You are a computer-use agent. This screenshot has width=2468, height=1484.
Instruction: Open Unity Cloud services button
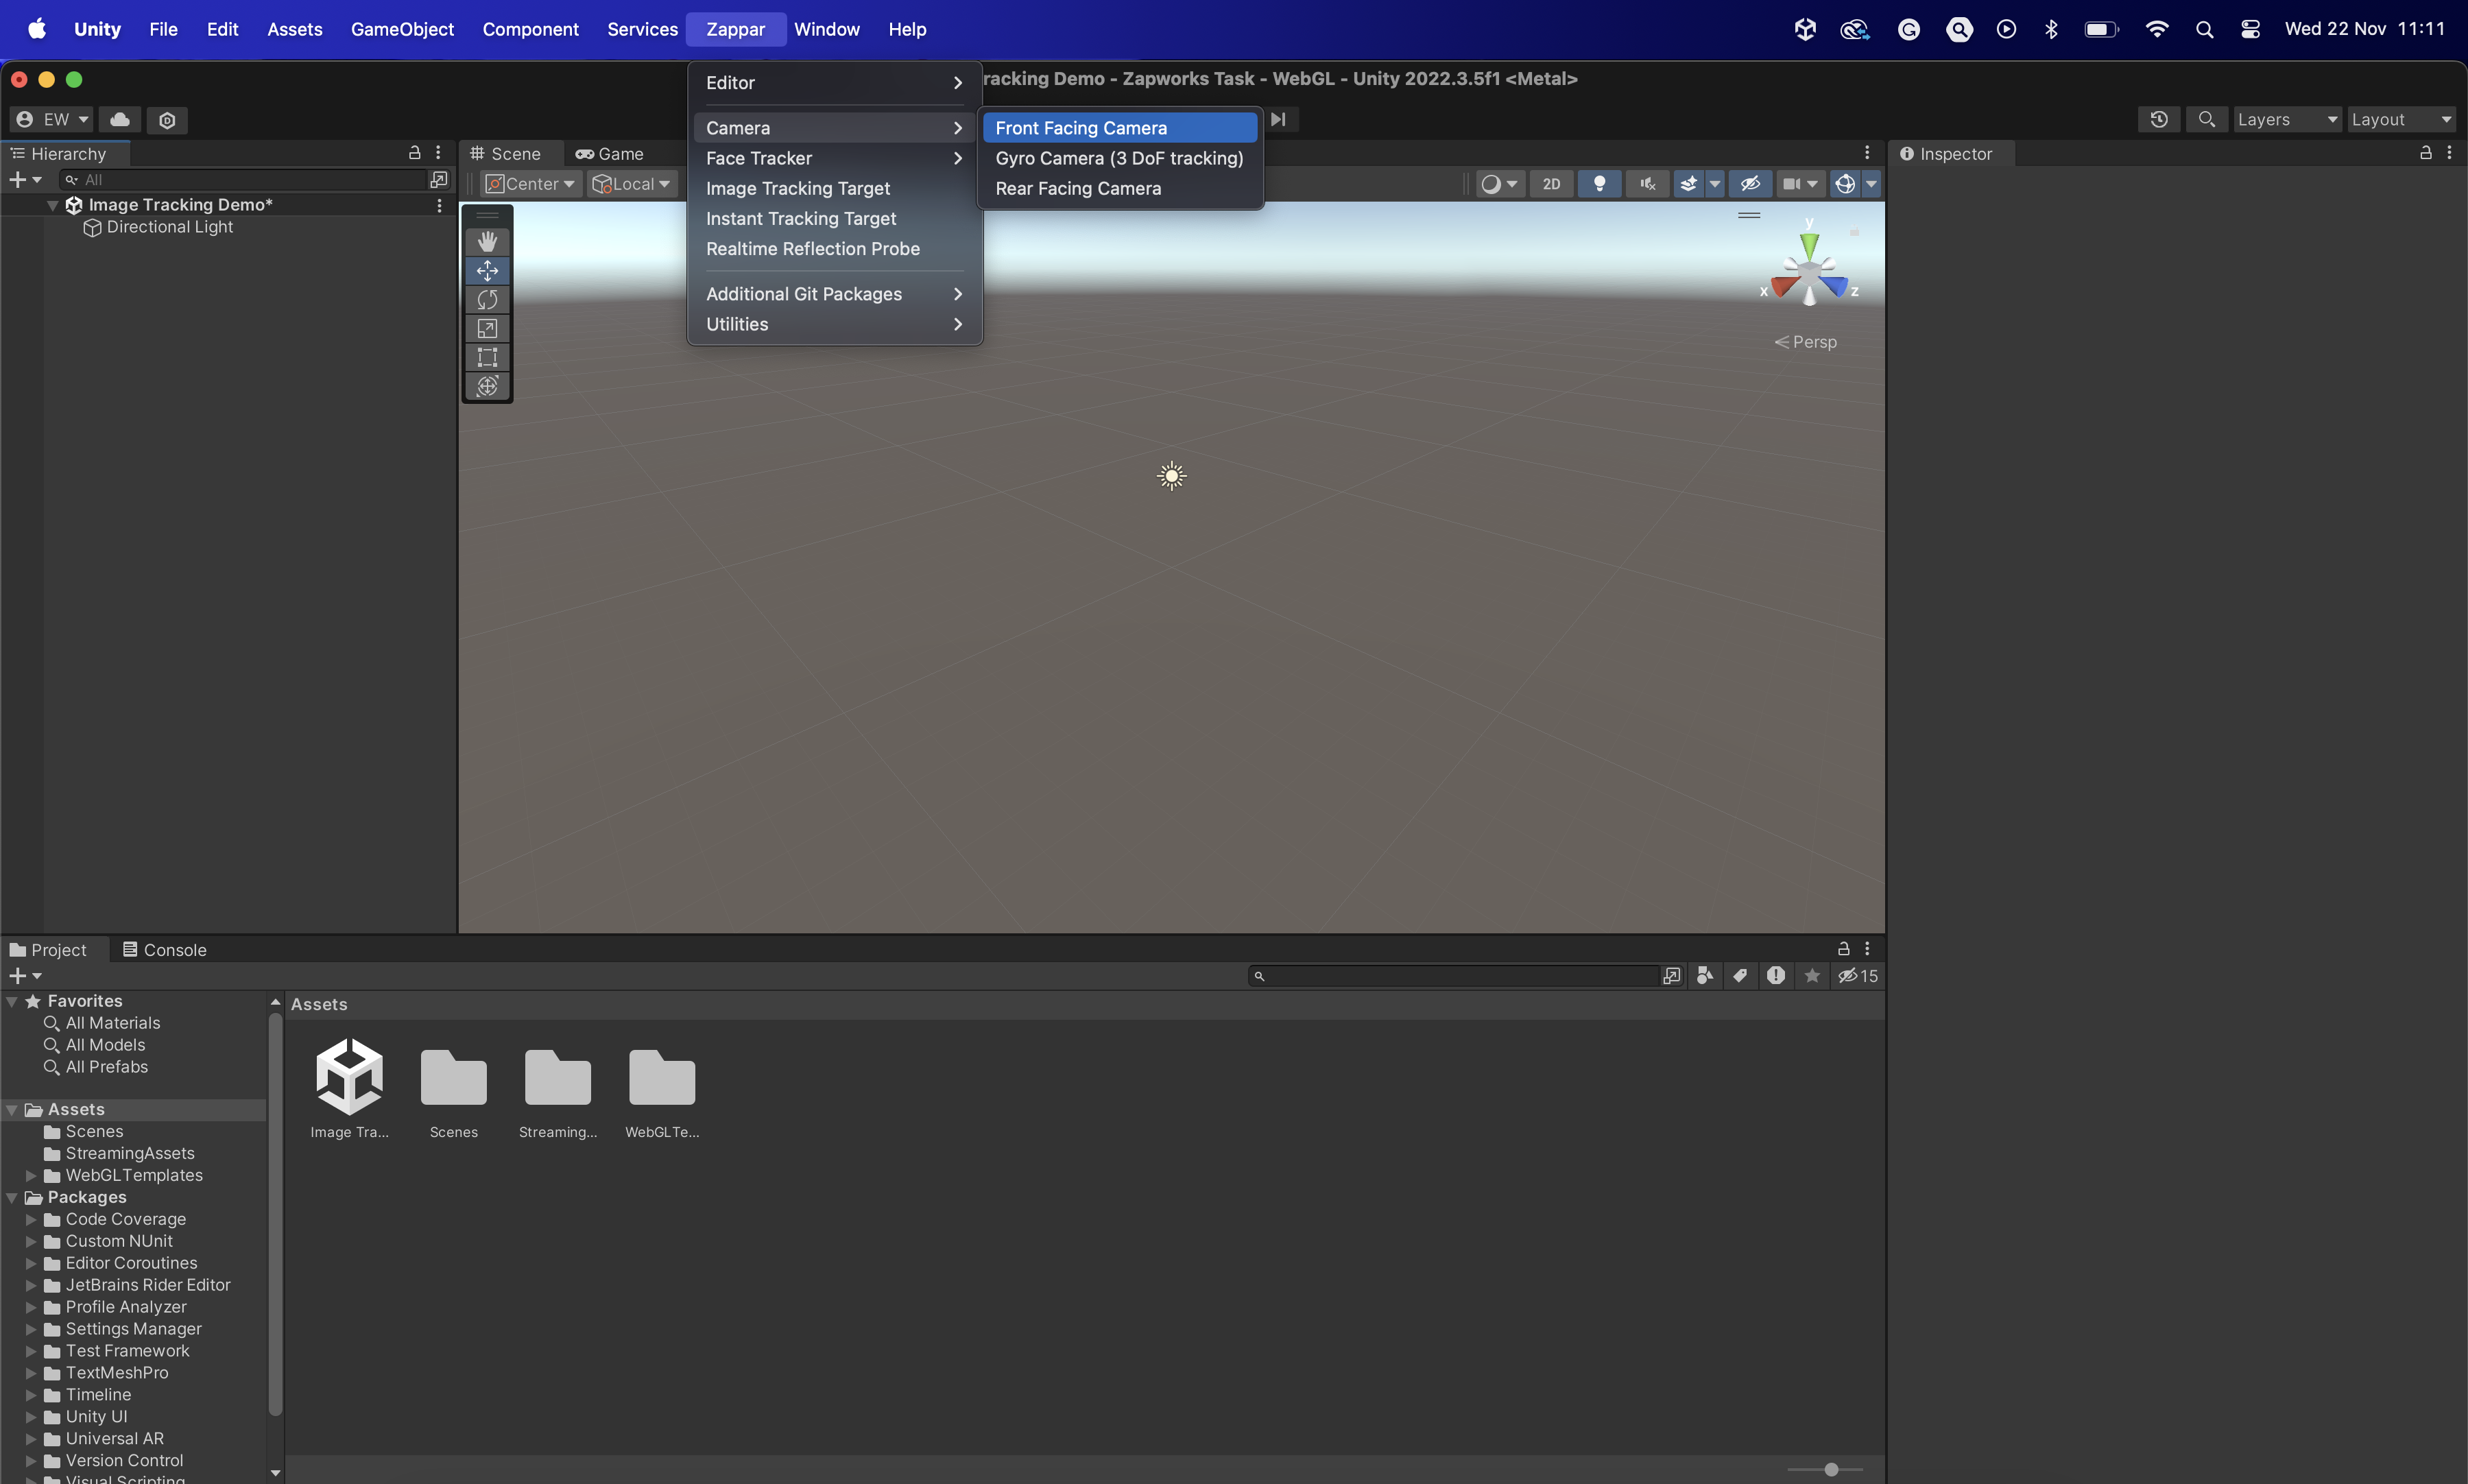coord(120,120)
